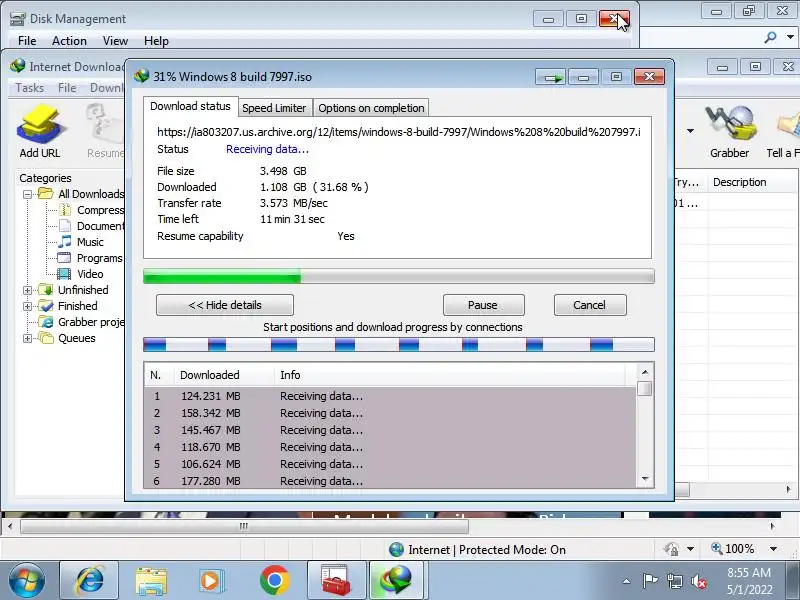Open dropdown arrow next to security lock icon
This screenshot has height=600, width=800.
[x=690, y=549]
